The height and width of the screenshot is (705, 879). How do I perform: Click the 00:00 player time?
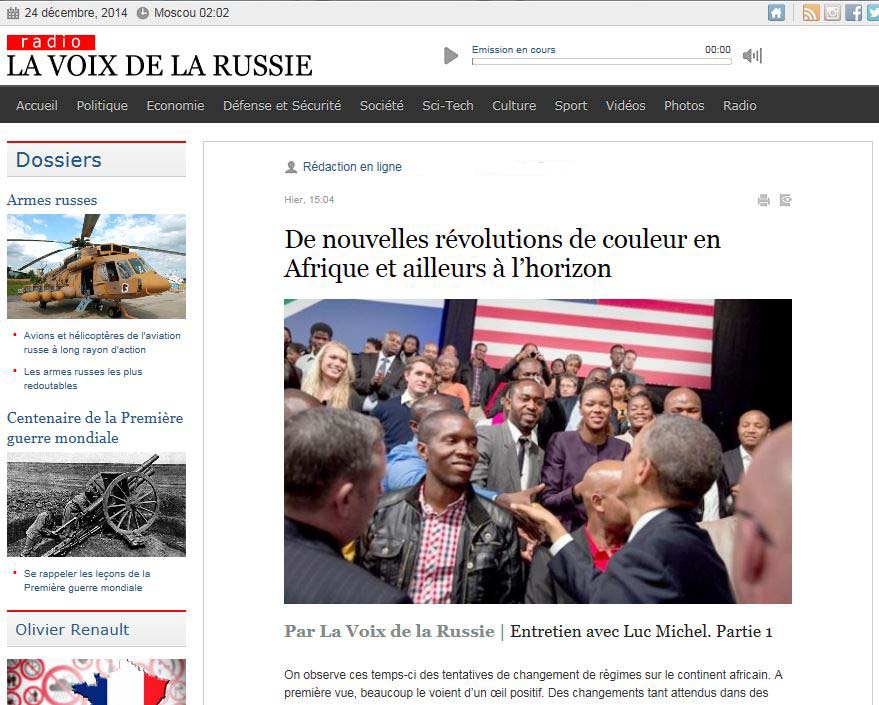coord(718,50)
